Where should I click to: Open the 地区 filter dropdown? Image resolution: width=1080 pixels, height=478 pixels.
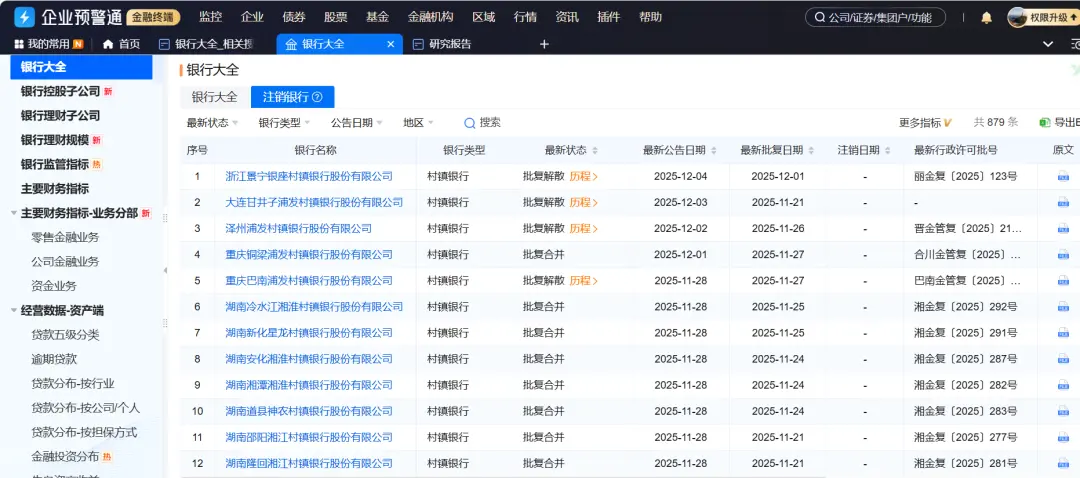coord(418,122)
